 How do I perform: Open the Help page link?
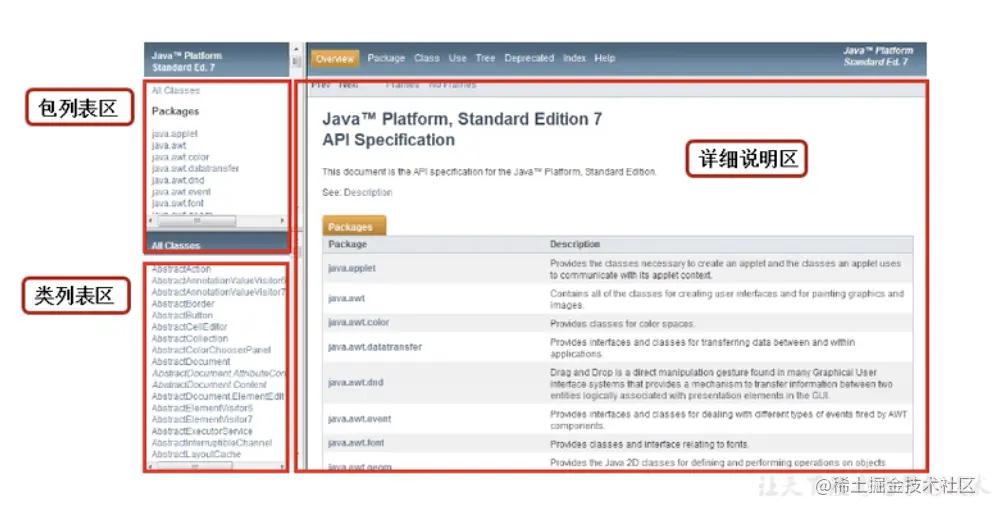(x=604, y=58)
